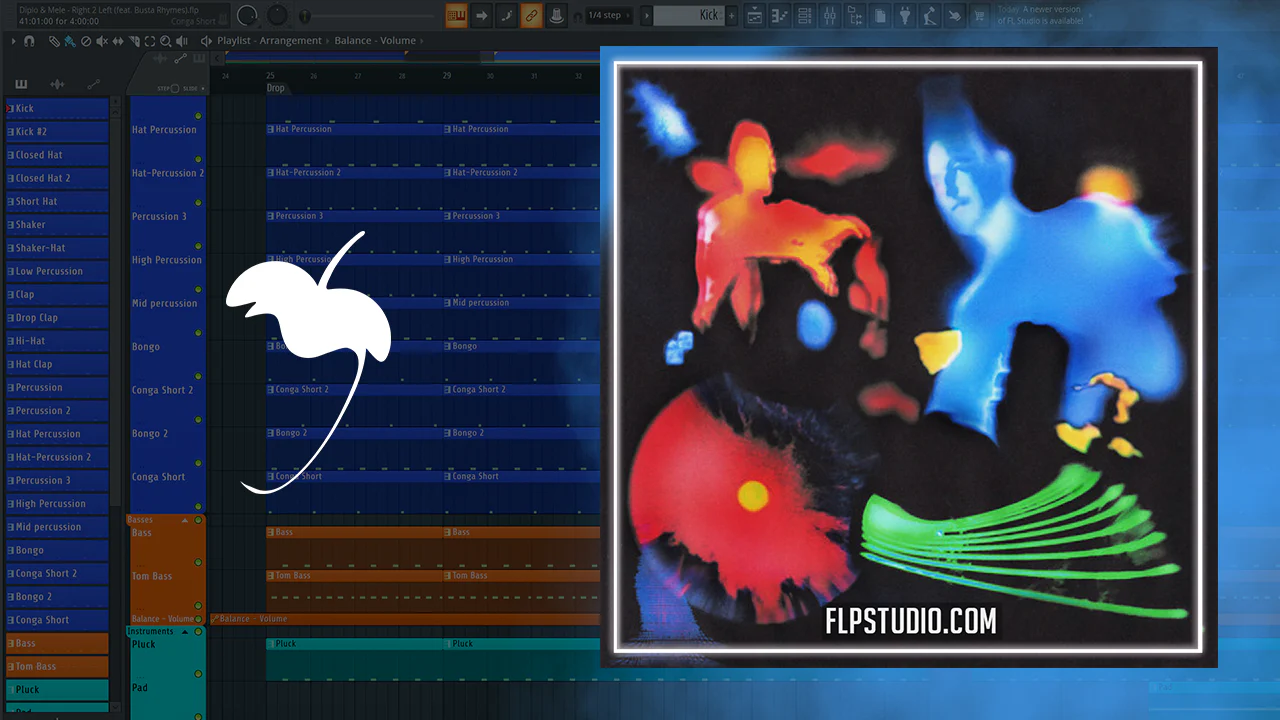Select the playlist Draw pencil tool
The width and height of the screenshot is (1280, 720).
(57, 41)
